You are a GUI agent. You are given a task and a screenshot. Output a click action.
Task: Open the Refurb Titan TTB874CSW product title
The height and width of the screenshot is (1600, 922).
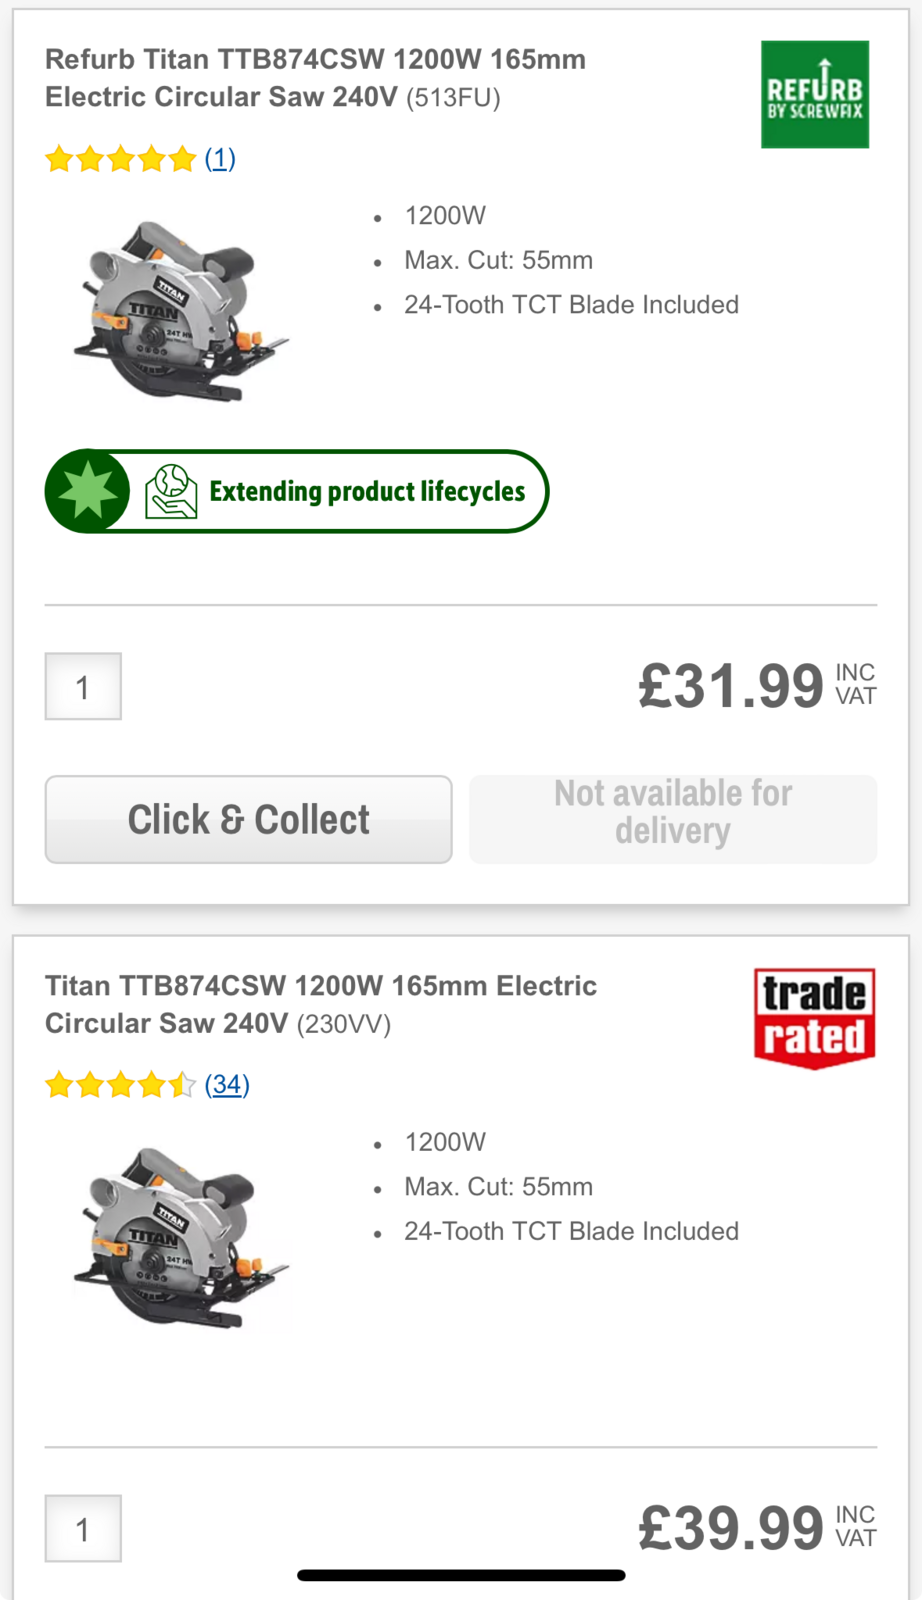click(x=315, y=78)
